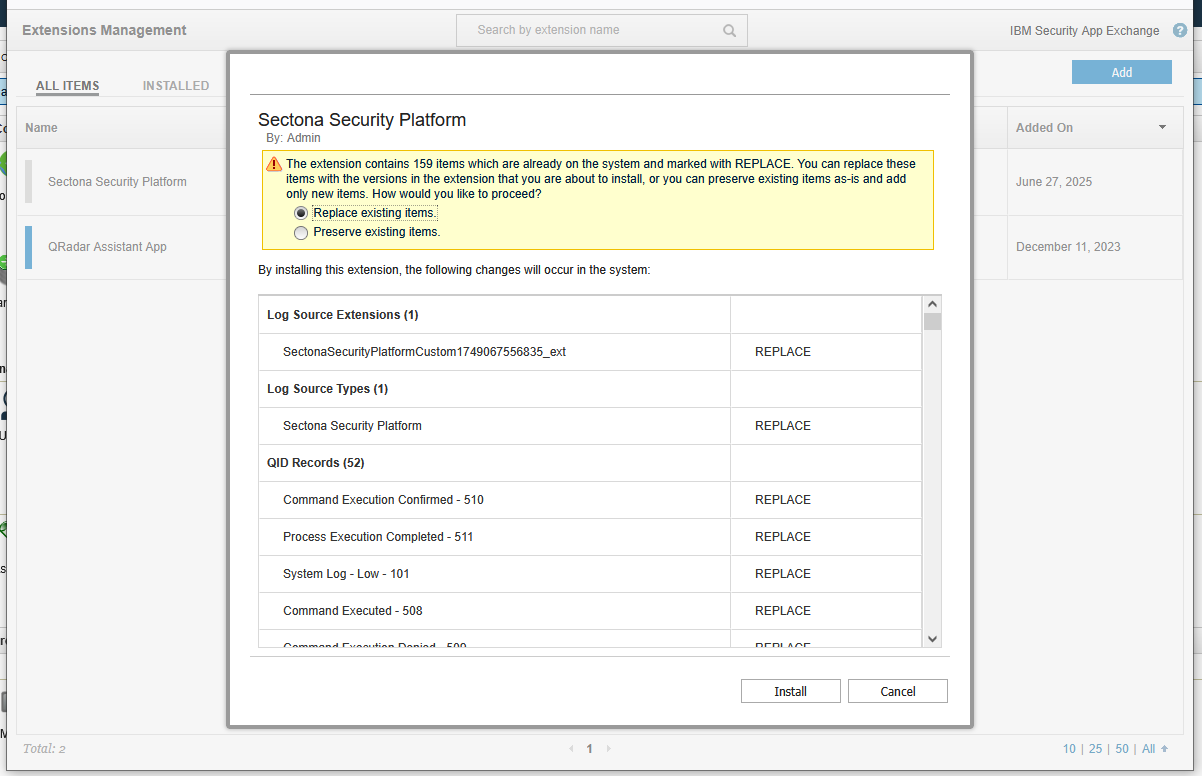Select Replace existing items option
This screenshot has height=776, width=1202.
coord(301,213)
